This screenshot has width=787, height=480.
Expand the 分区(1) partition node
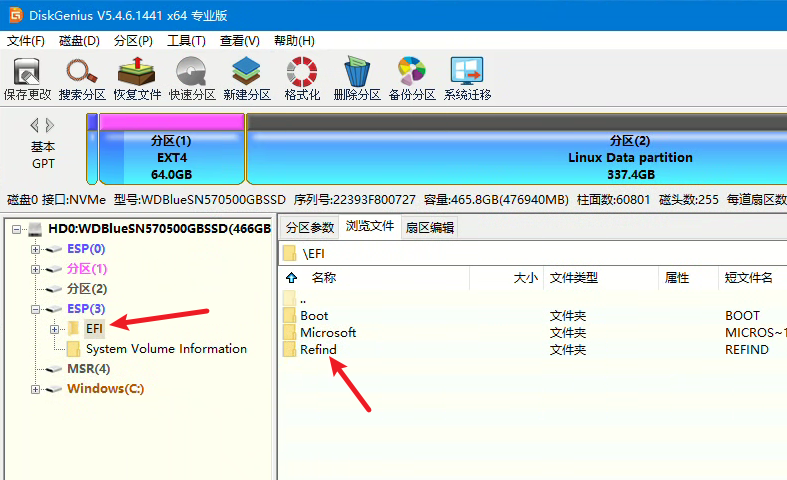35,269
